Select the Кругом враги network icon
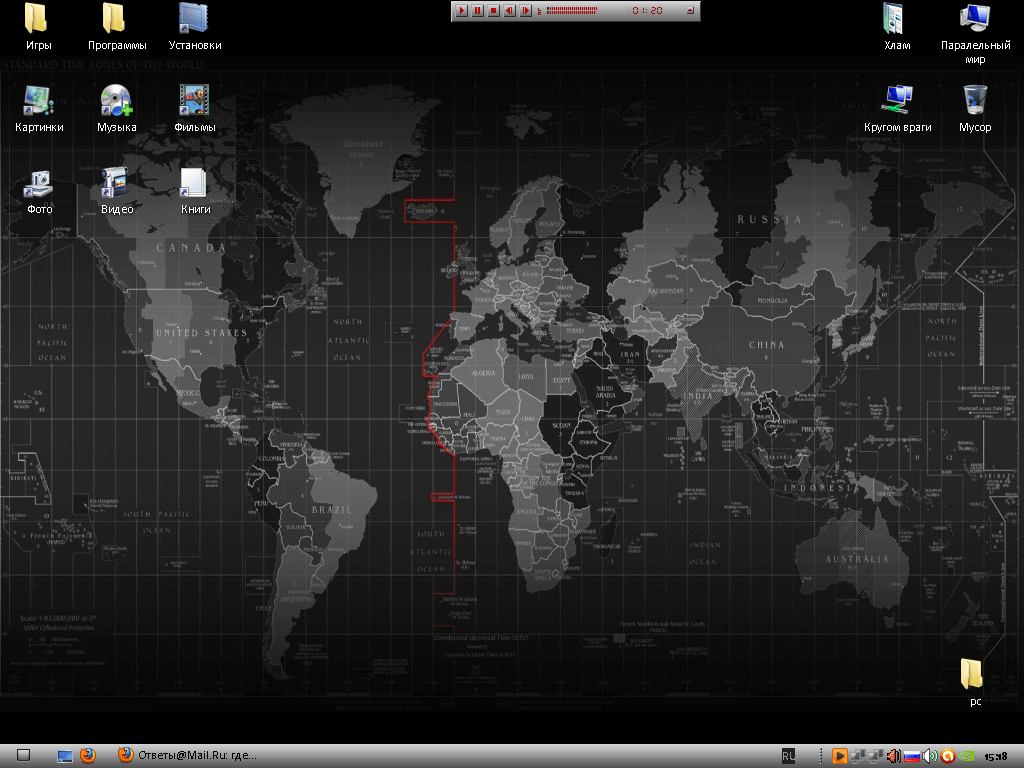 pyautogui.click(x=897, y=100)
